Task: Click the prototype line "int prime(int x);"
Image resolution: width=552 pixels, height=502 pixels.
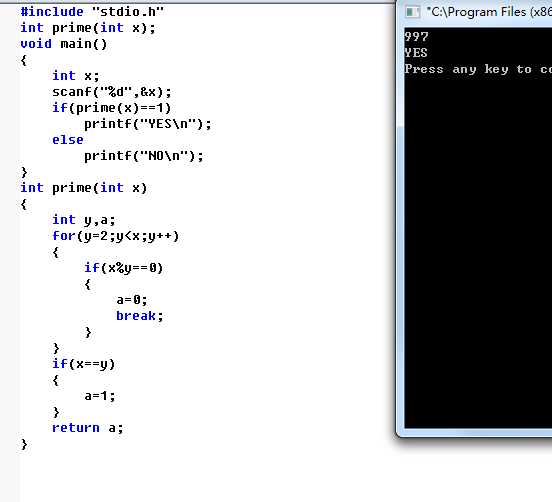Action: tap(88, 28)
